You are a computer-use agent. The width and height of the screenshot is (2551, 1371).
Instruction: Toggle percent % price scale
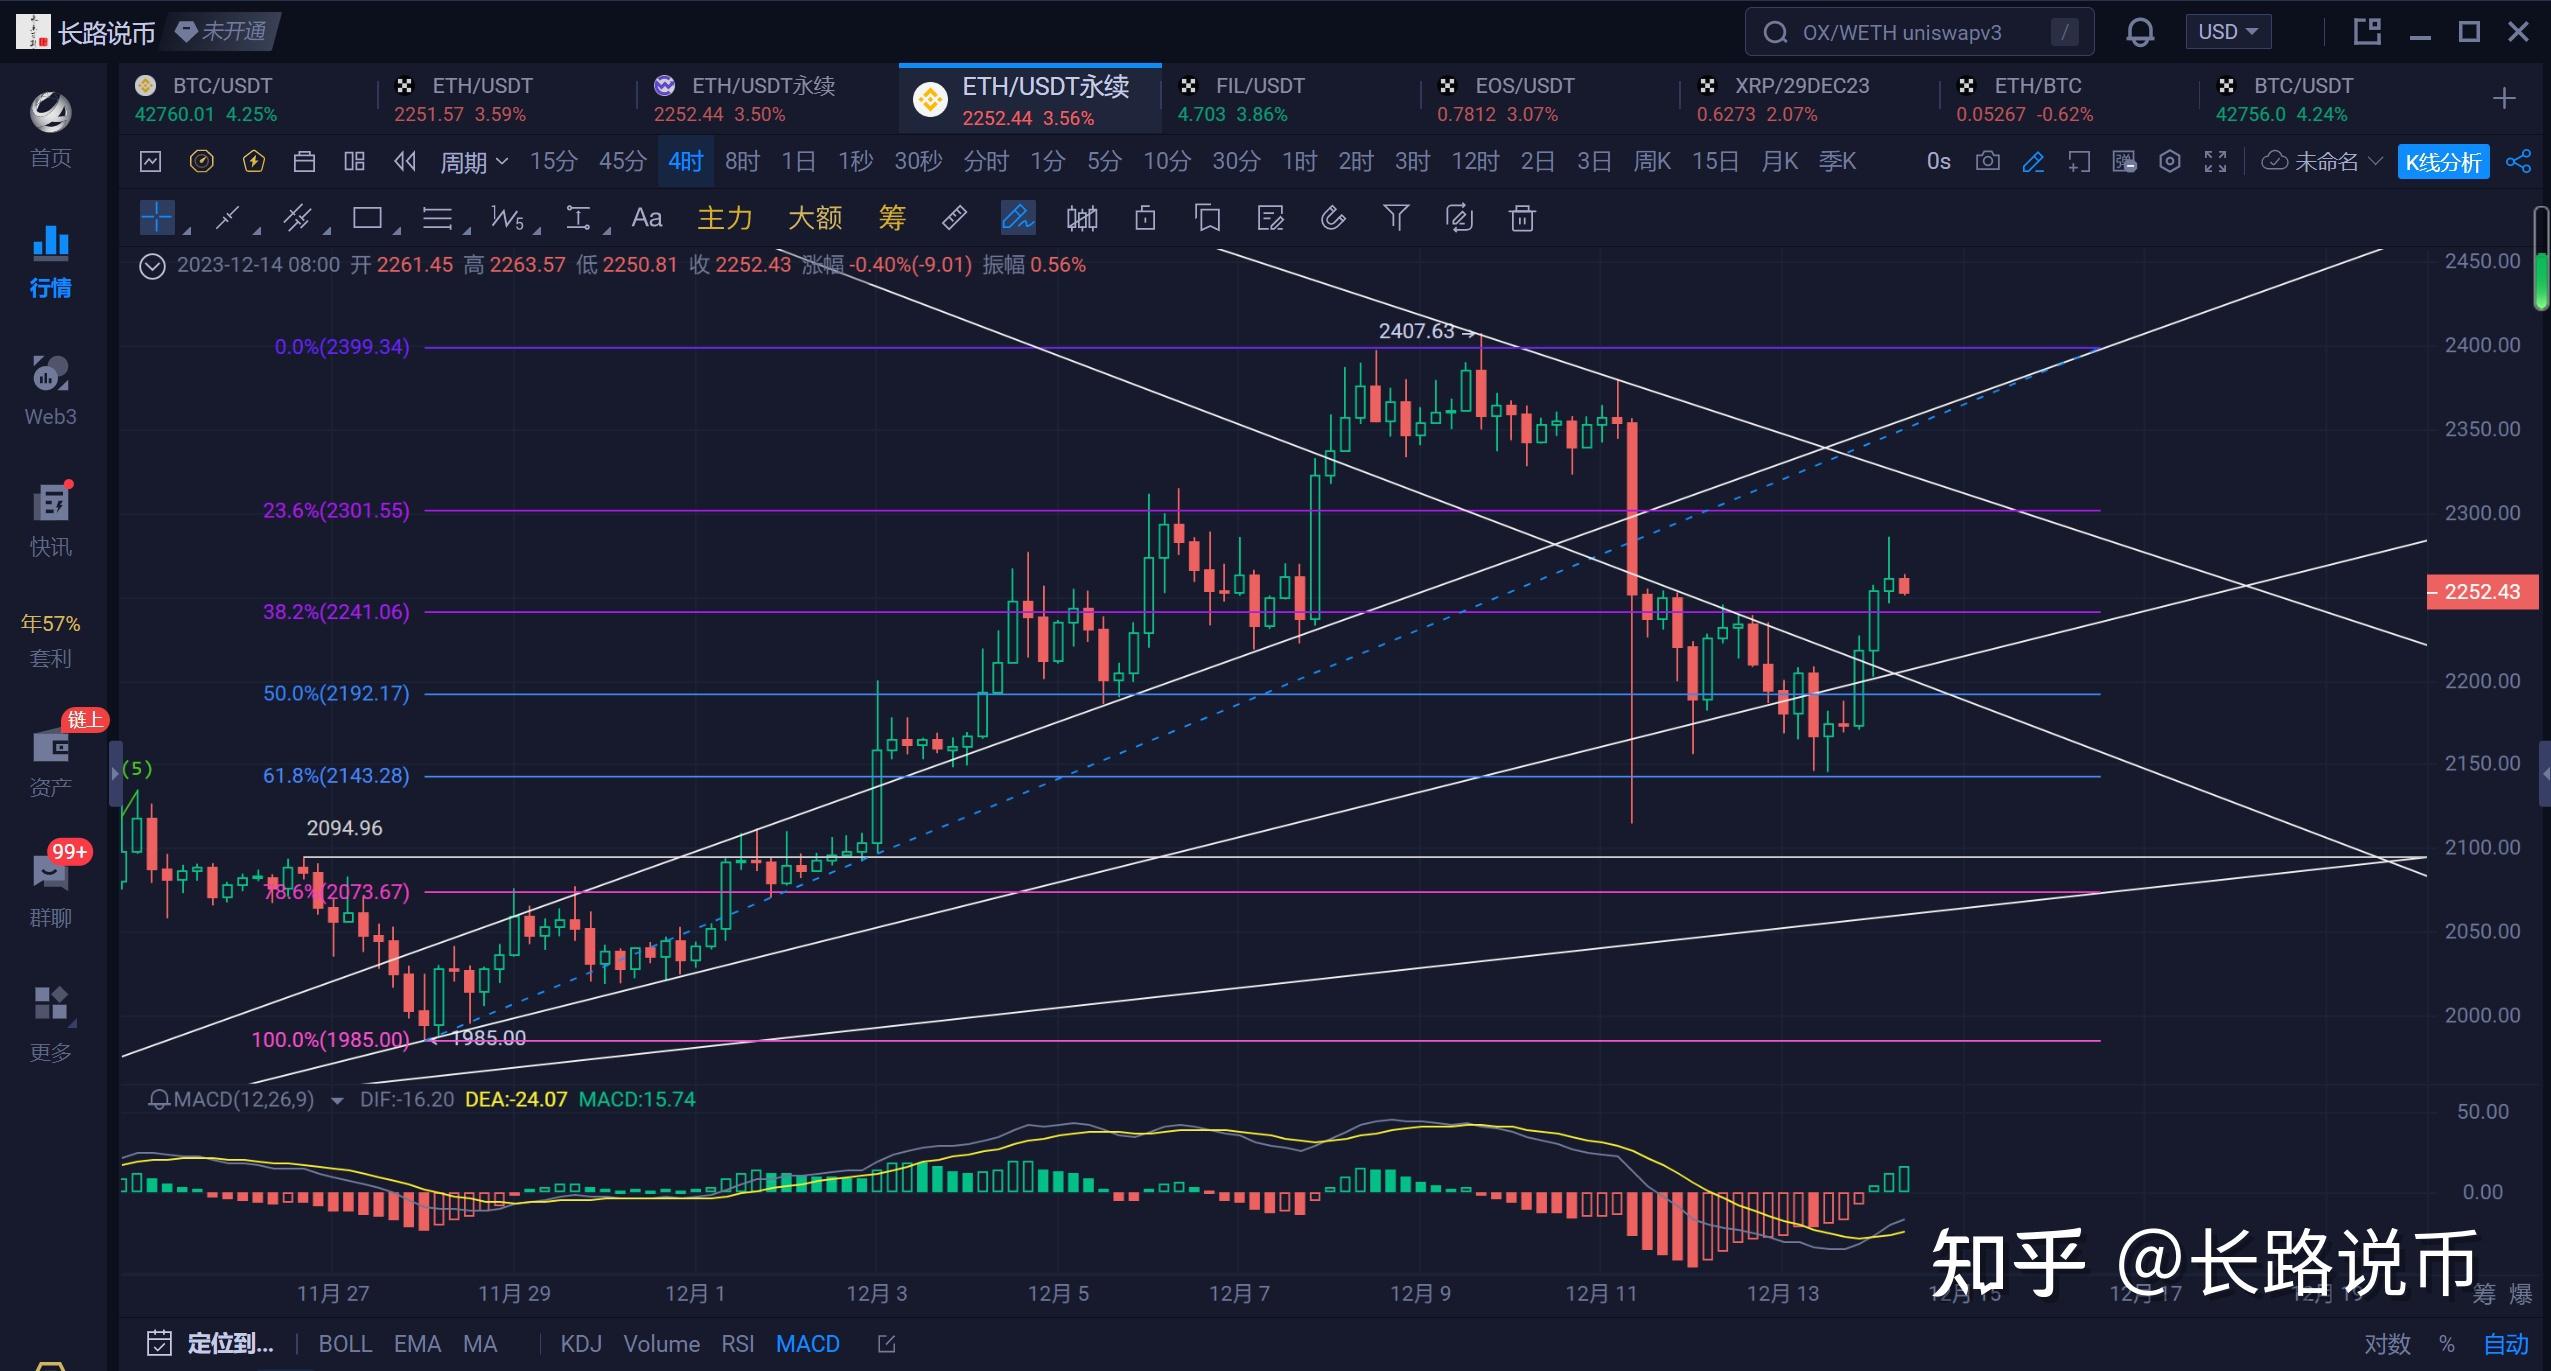pos(2447,1345)
